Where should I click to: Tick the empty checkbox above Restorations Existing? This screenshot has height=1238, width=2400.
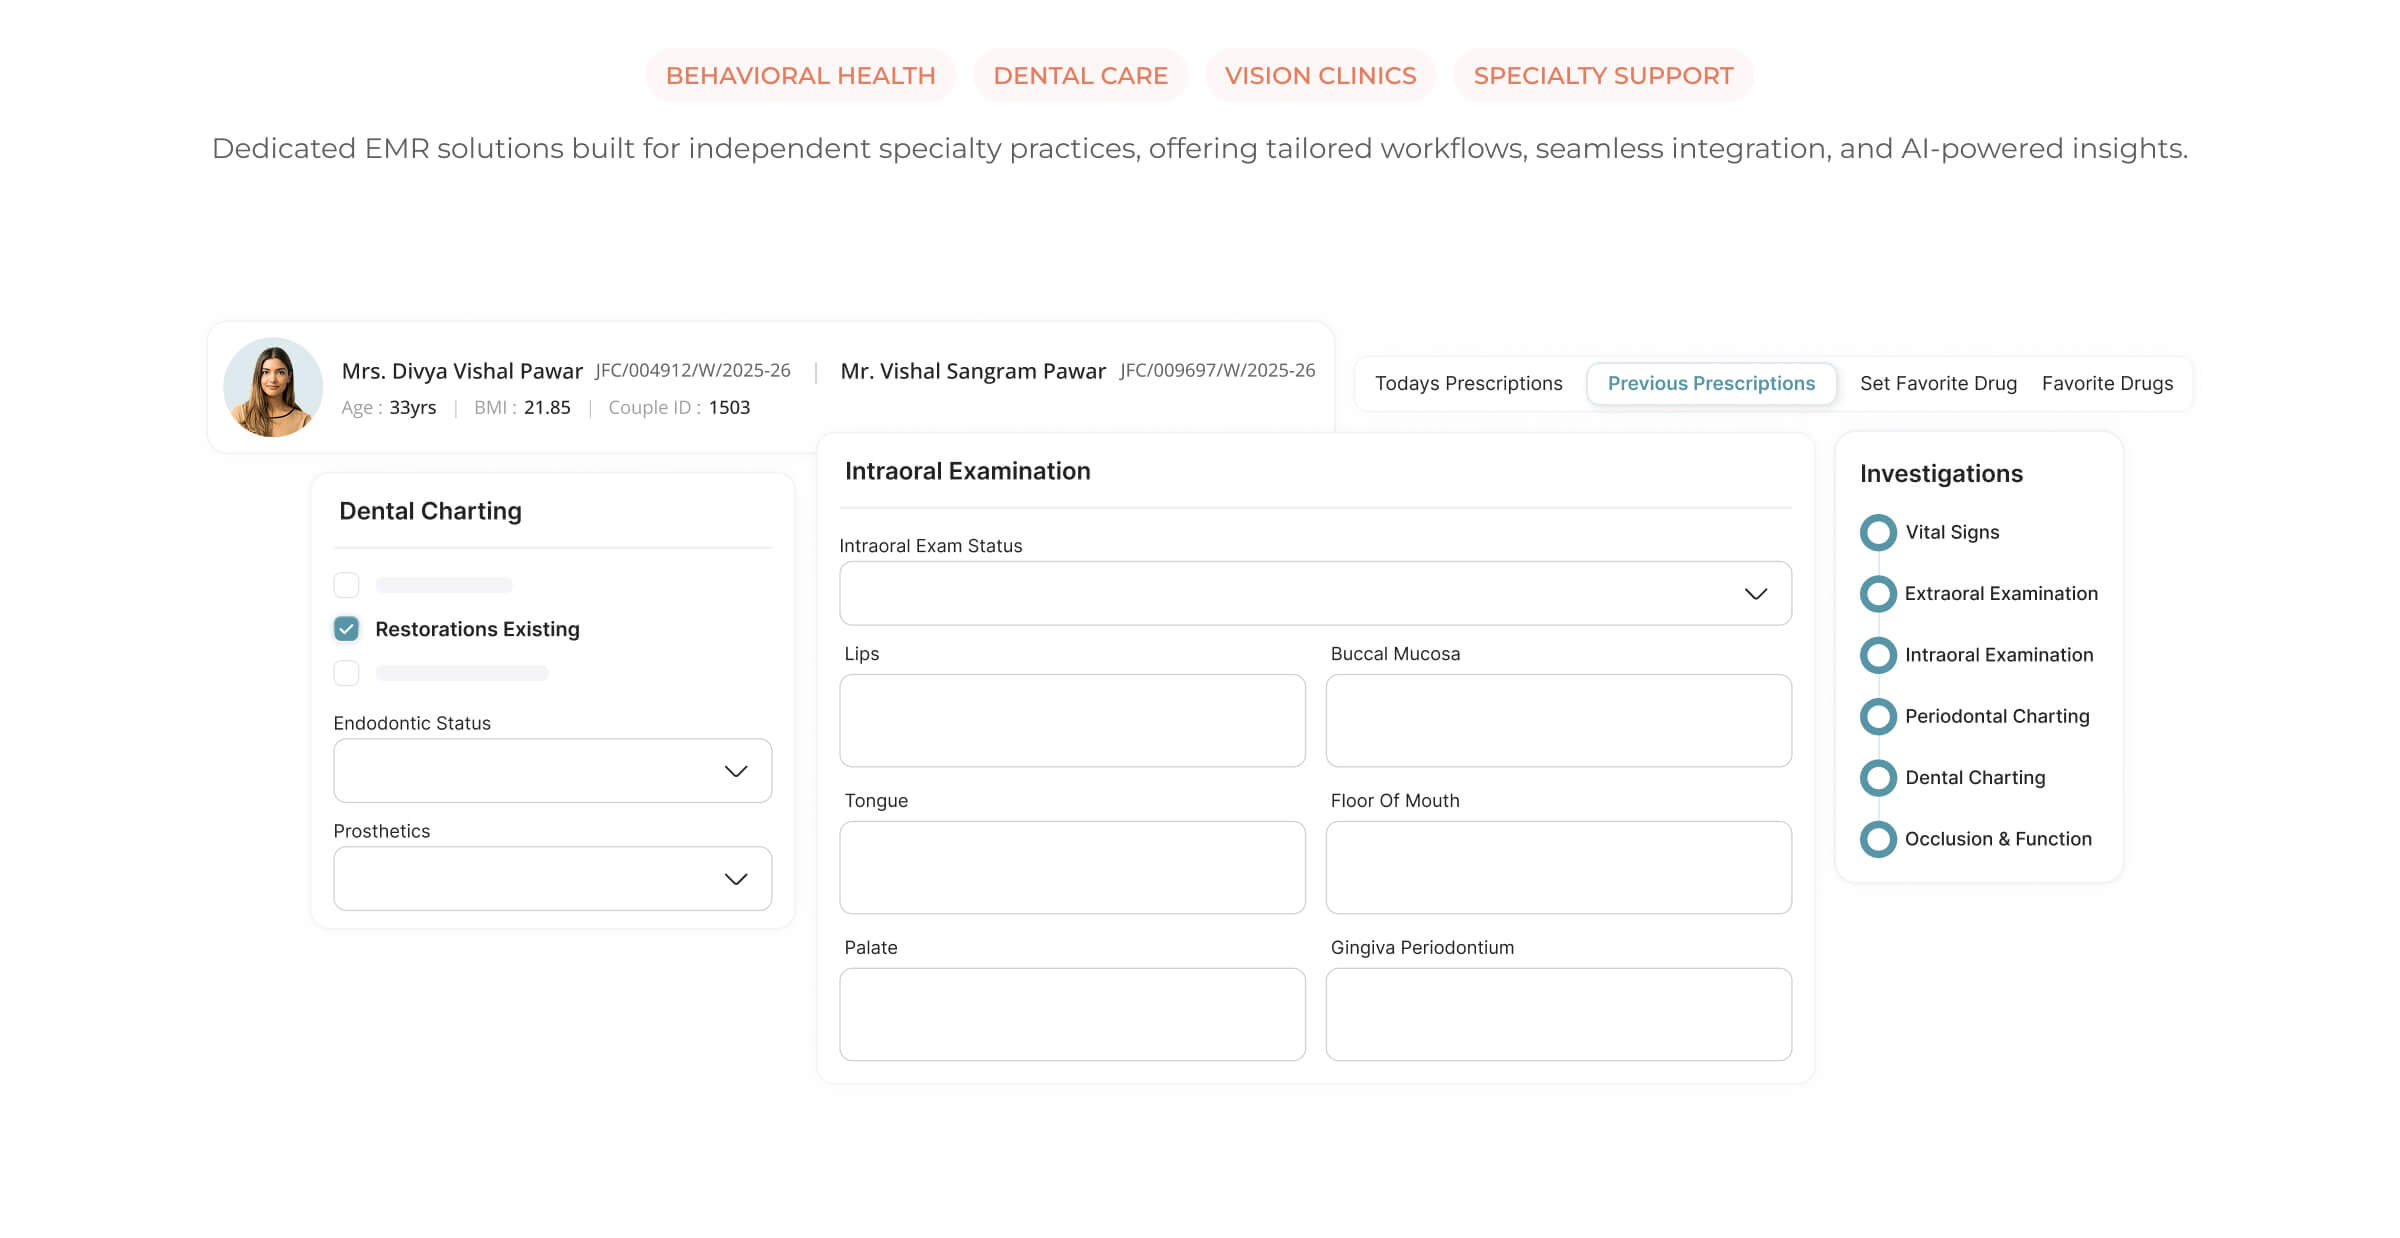346,585
